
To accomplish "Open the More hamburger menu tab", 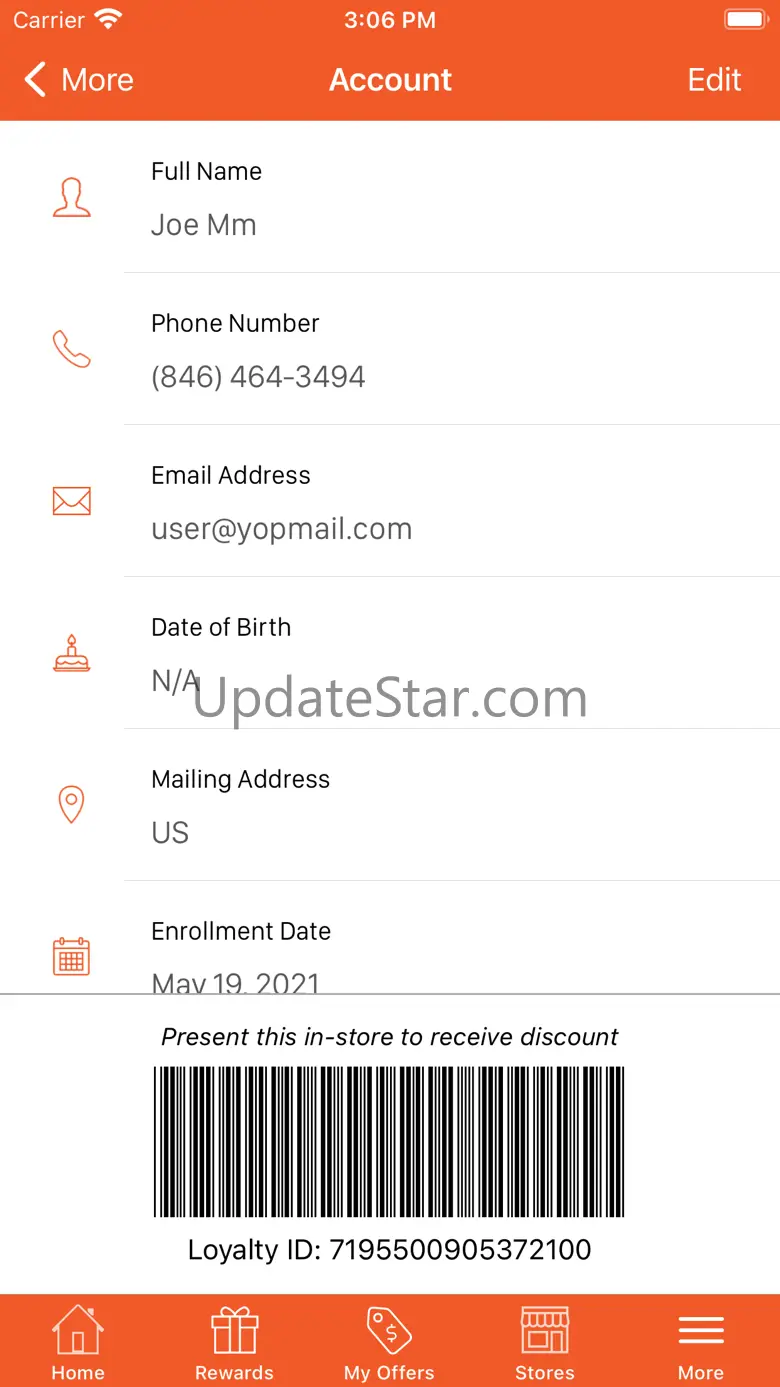I will (x=701, y=1343).
